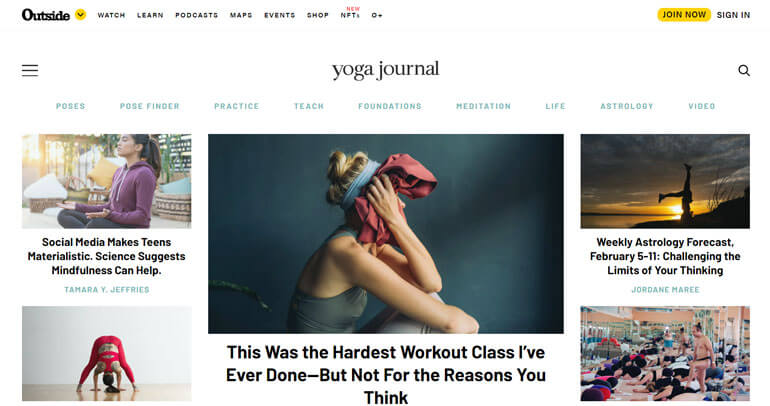Open the POSE FINDER section
Image resolution: width=770 pixels, height=406 pixels.
click(150, 106)
